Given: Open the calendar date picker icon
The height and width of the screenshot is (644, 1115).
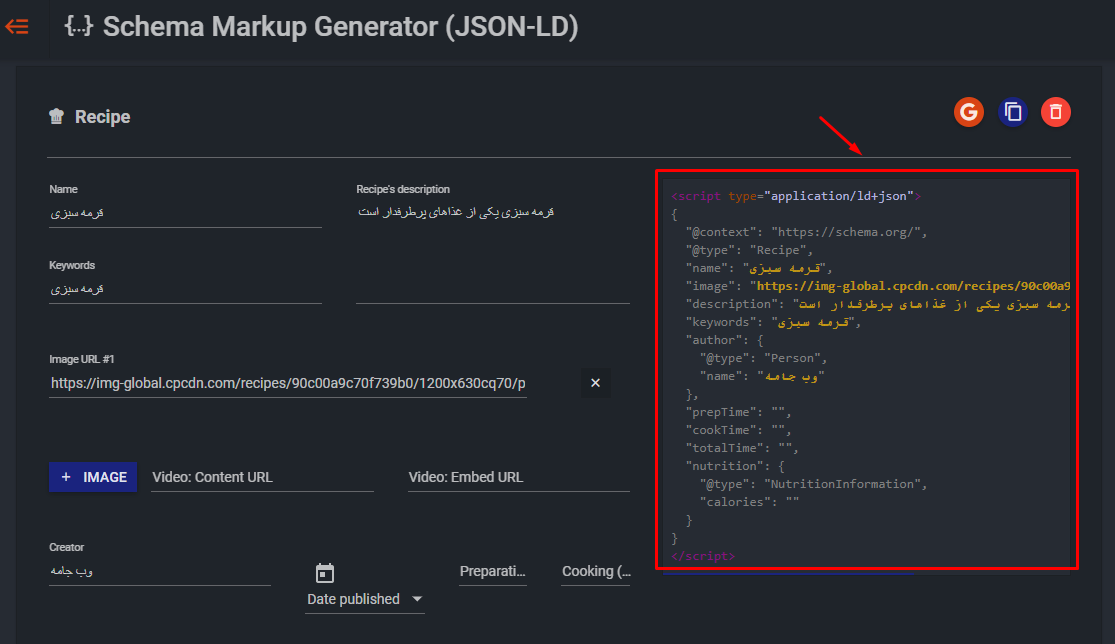Looking at the screenshot, I should point(324,573).
